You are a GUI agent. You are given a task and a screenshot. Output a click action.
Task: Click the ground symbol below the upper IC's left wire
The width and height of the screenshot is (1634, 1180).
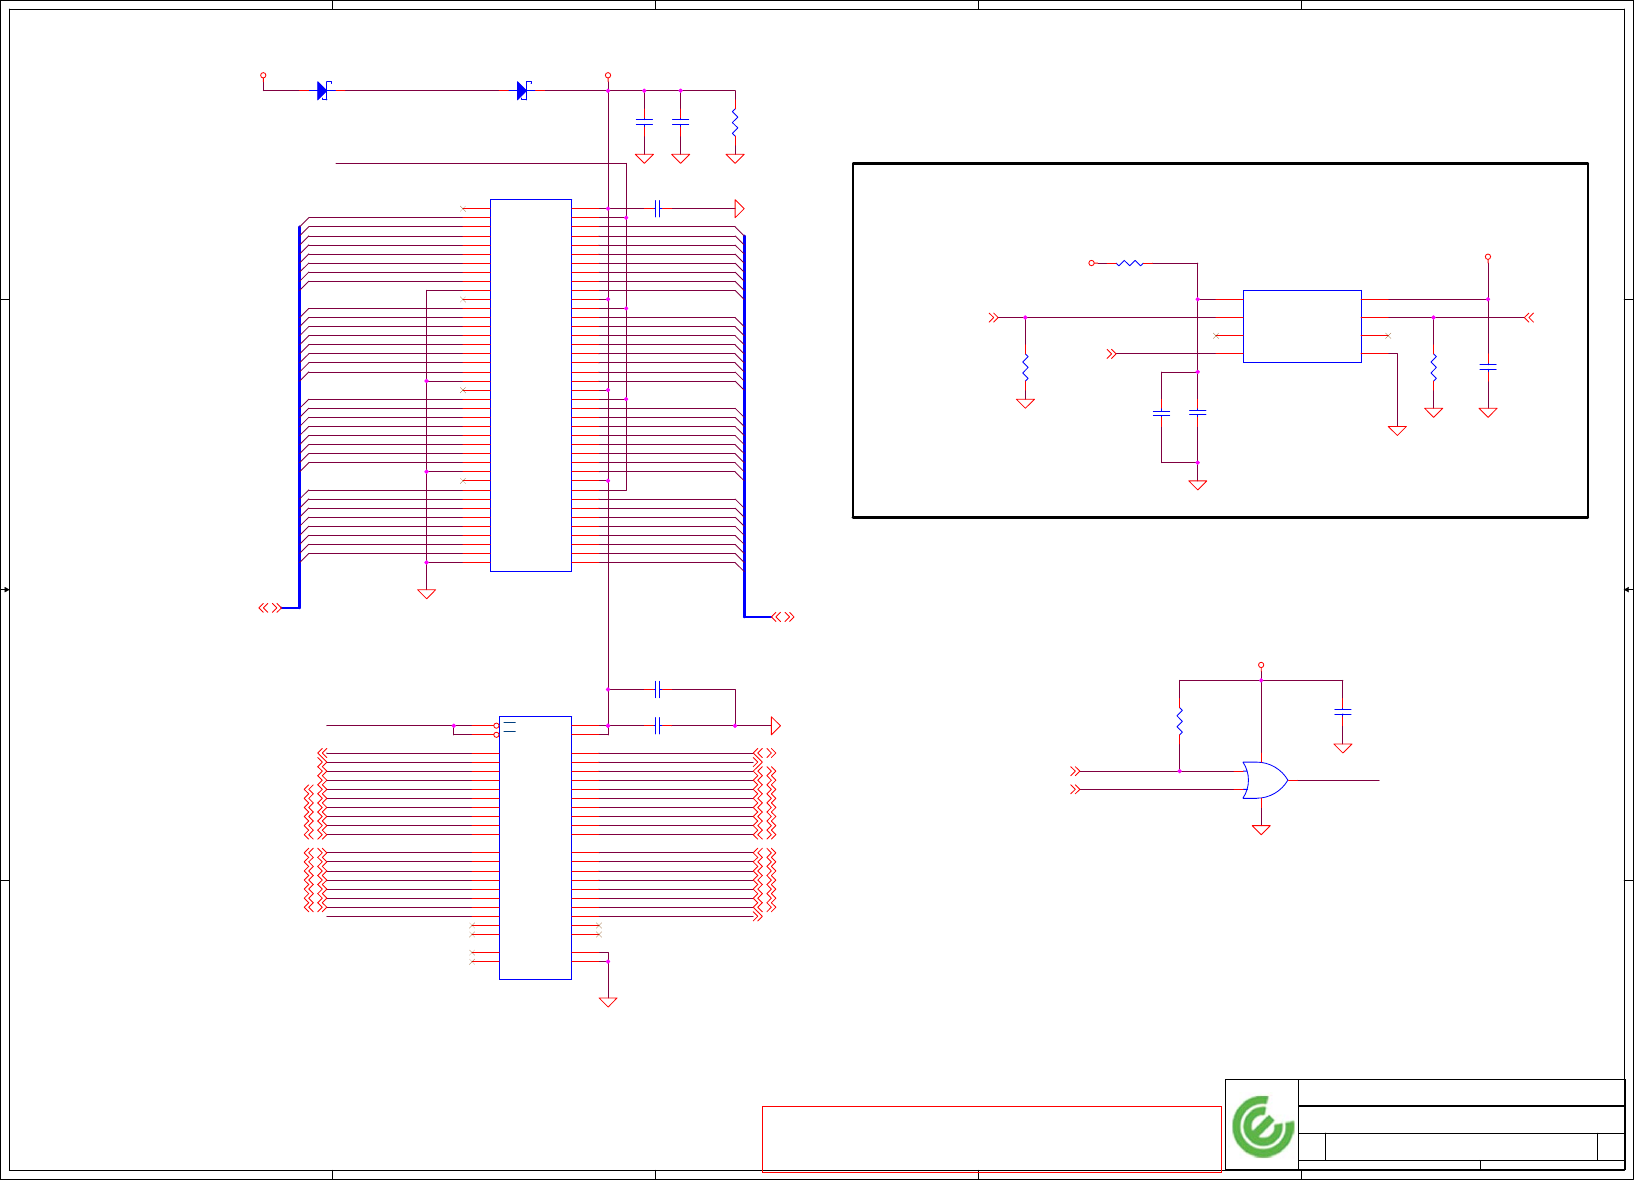click(x=426, y=594)
